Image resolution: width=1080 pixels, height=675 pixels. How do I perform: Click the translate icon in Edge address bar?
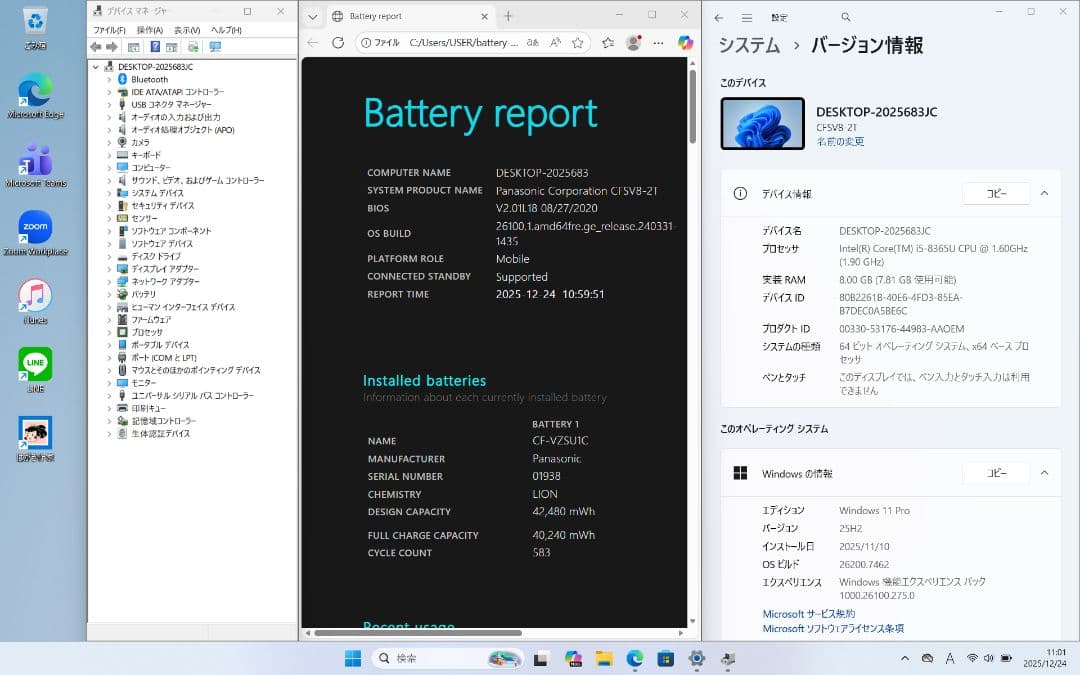click(x=532, y=43)
